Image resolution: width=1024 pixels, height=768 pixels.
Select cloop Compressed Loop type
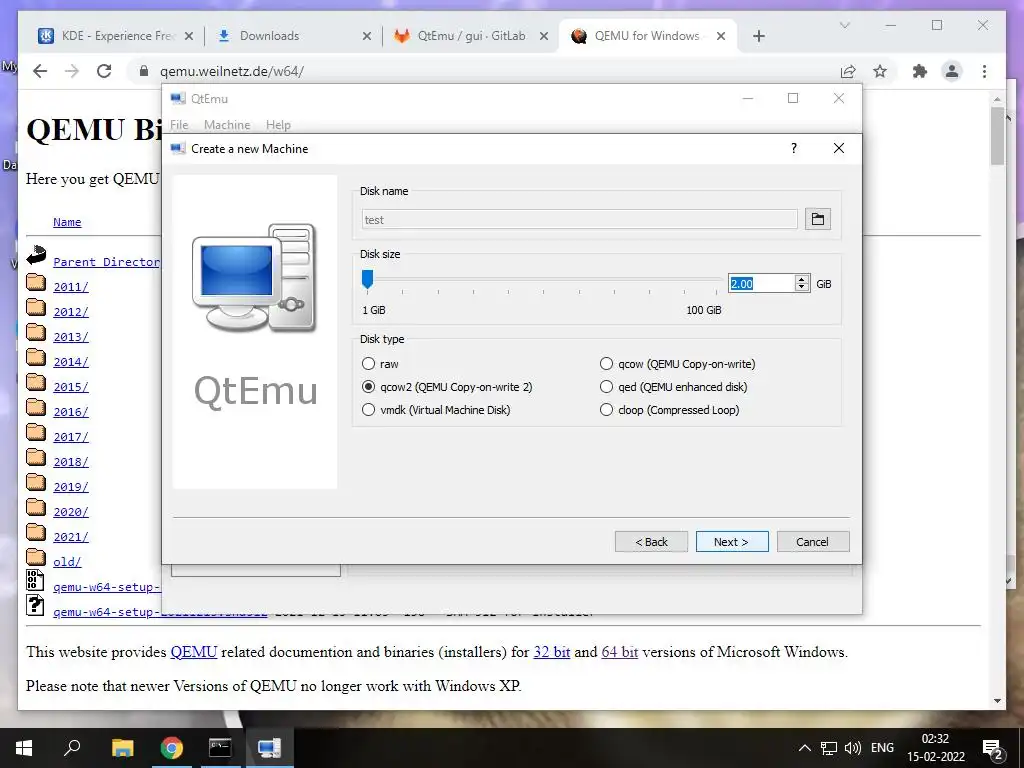pos(607,409)
